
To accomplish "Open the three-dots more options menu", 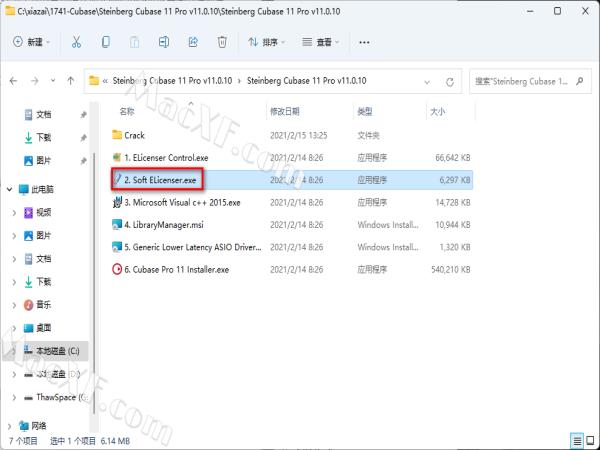I will 364,42.
